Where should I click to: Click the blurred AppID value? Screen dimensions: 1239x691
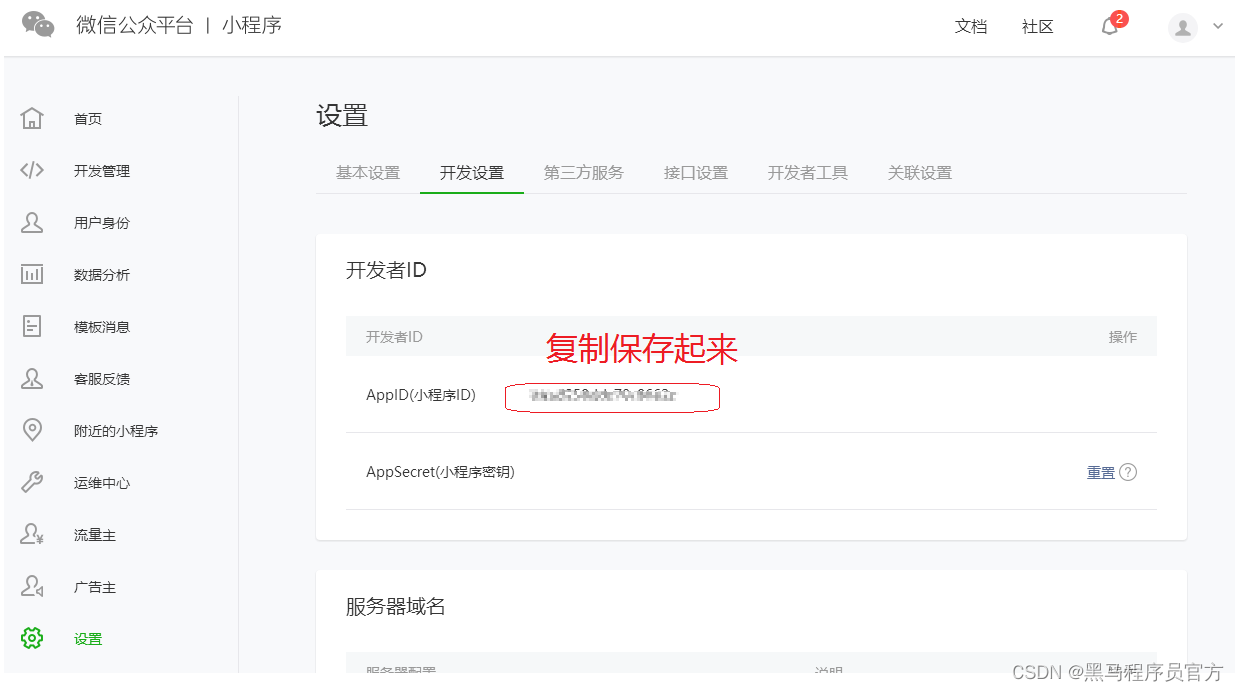pyautogui.click(x=603, y=396)
